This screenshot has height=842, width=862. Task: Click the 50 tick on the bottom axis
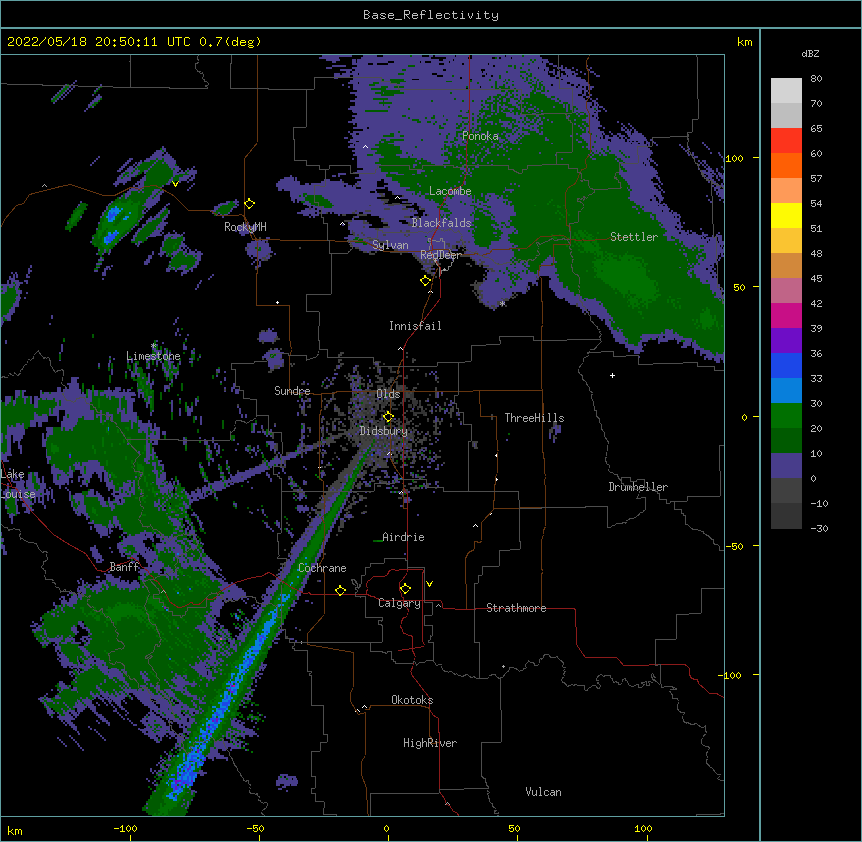514,829
